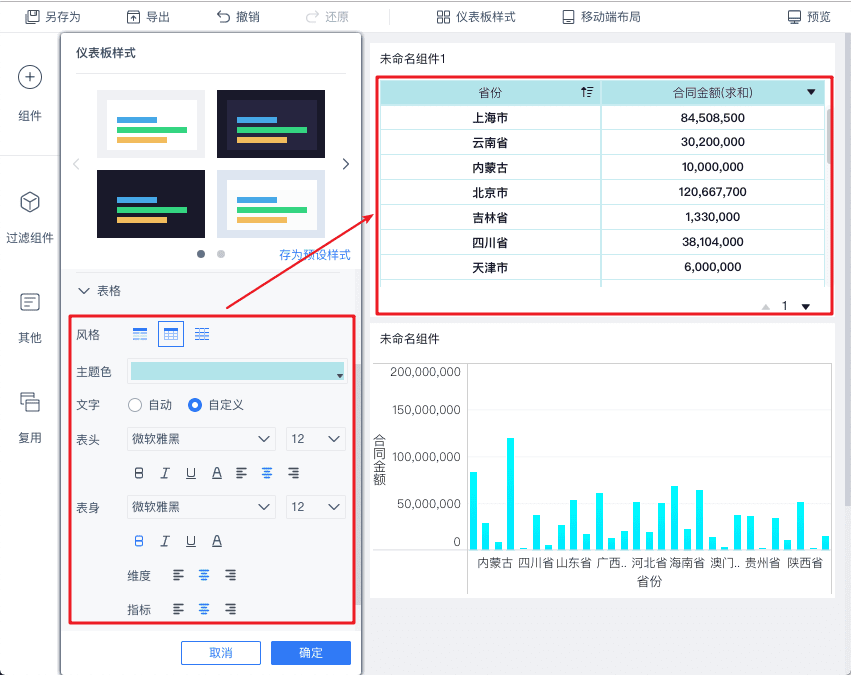Toggle underline for 表身 text
Image resolution: width=851 pixels, height=675 pixels.
tap(191, 541)
